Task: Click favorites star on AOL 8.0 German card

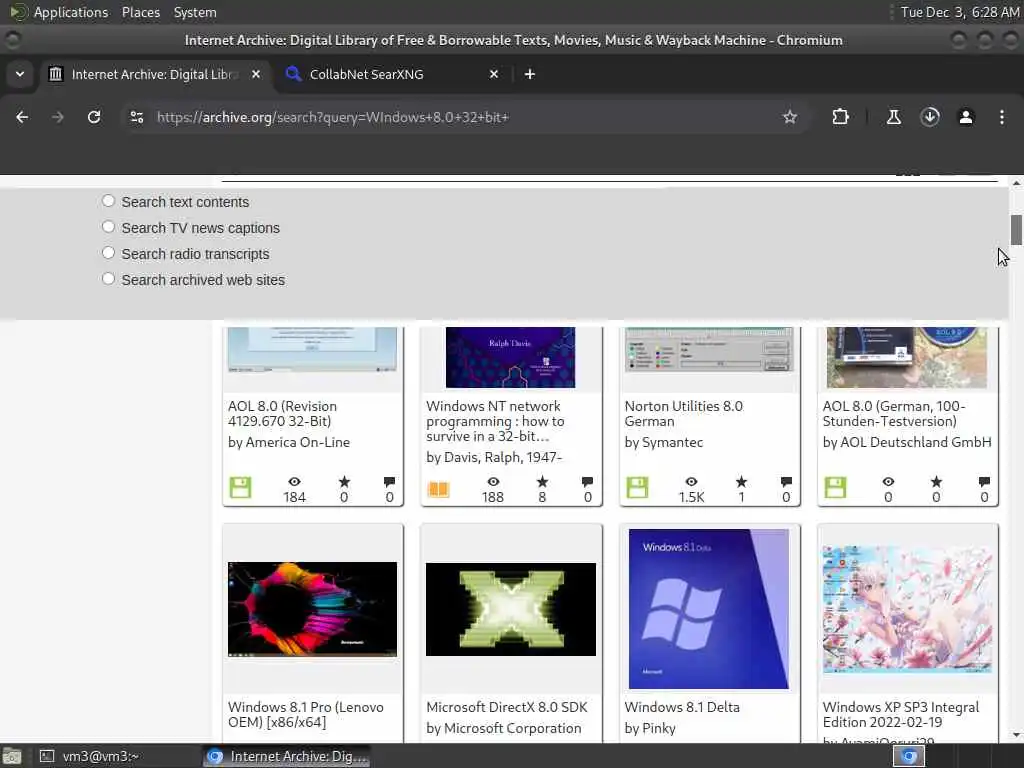Action: point(936,481)
